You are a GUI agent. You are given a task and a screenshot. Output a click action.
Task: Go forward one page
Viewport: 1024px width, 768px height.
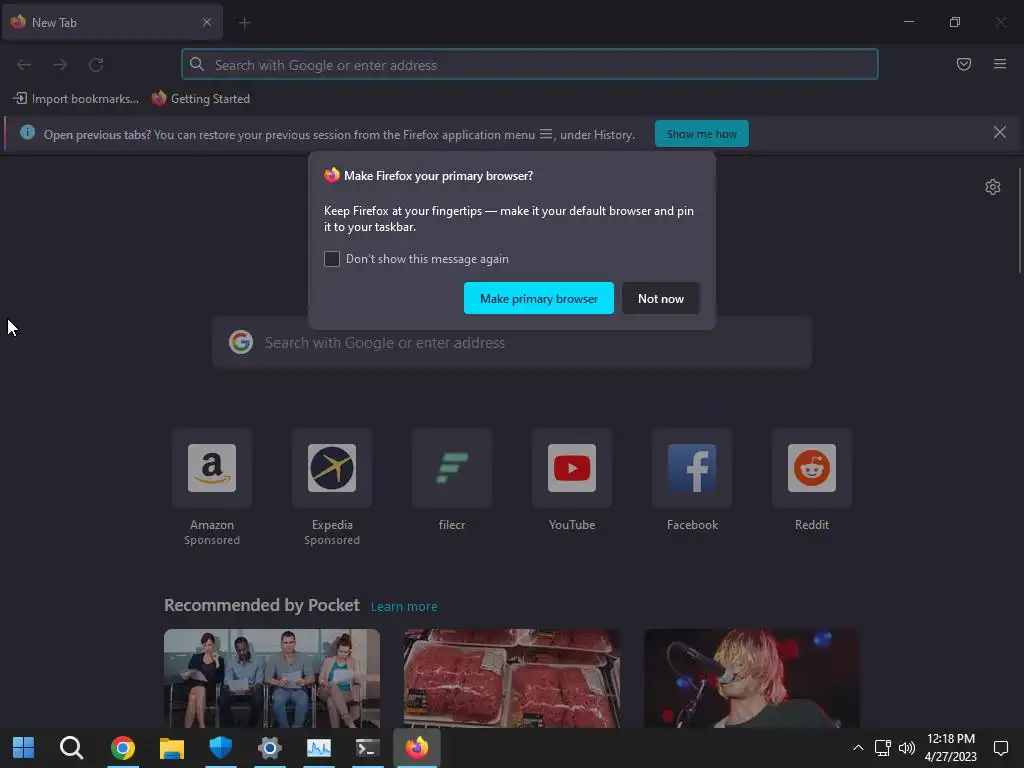coord(60,65)
